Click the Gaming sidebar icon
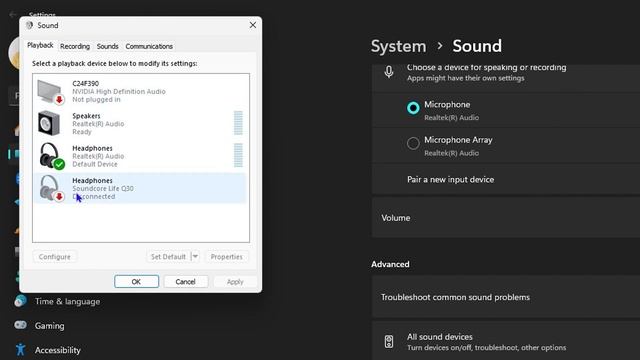This screenshot has height=360, width=640. pyautogui.click(x=20, y=325)
